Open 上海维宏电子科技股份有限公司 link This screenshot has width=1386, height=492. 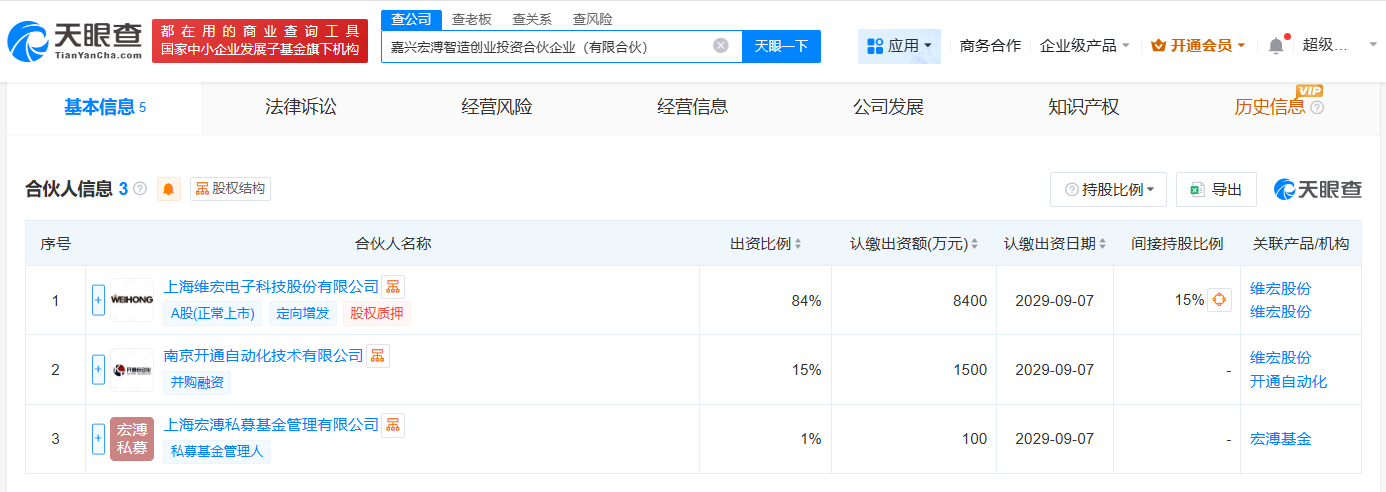click(x=271, y=287)
